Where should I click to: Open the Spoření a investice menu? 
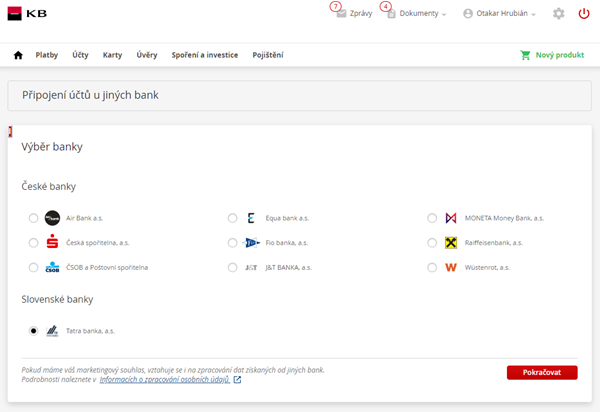(205, 55)
